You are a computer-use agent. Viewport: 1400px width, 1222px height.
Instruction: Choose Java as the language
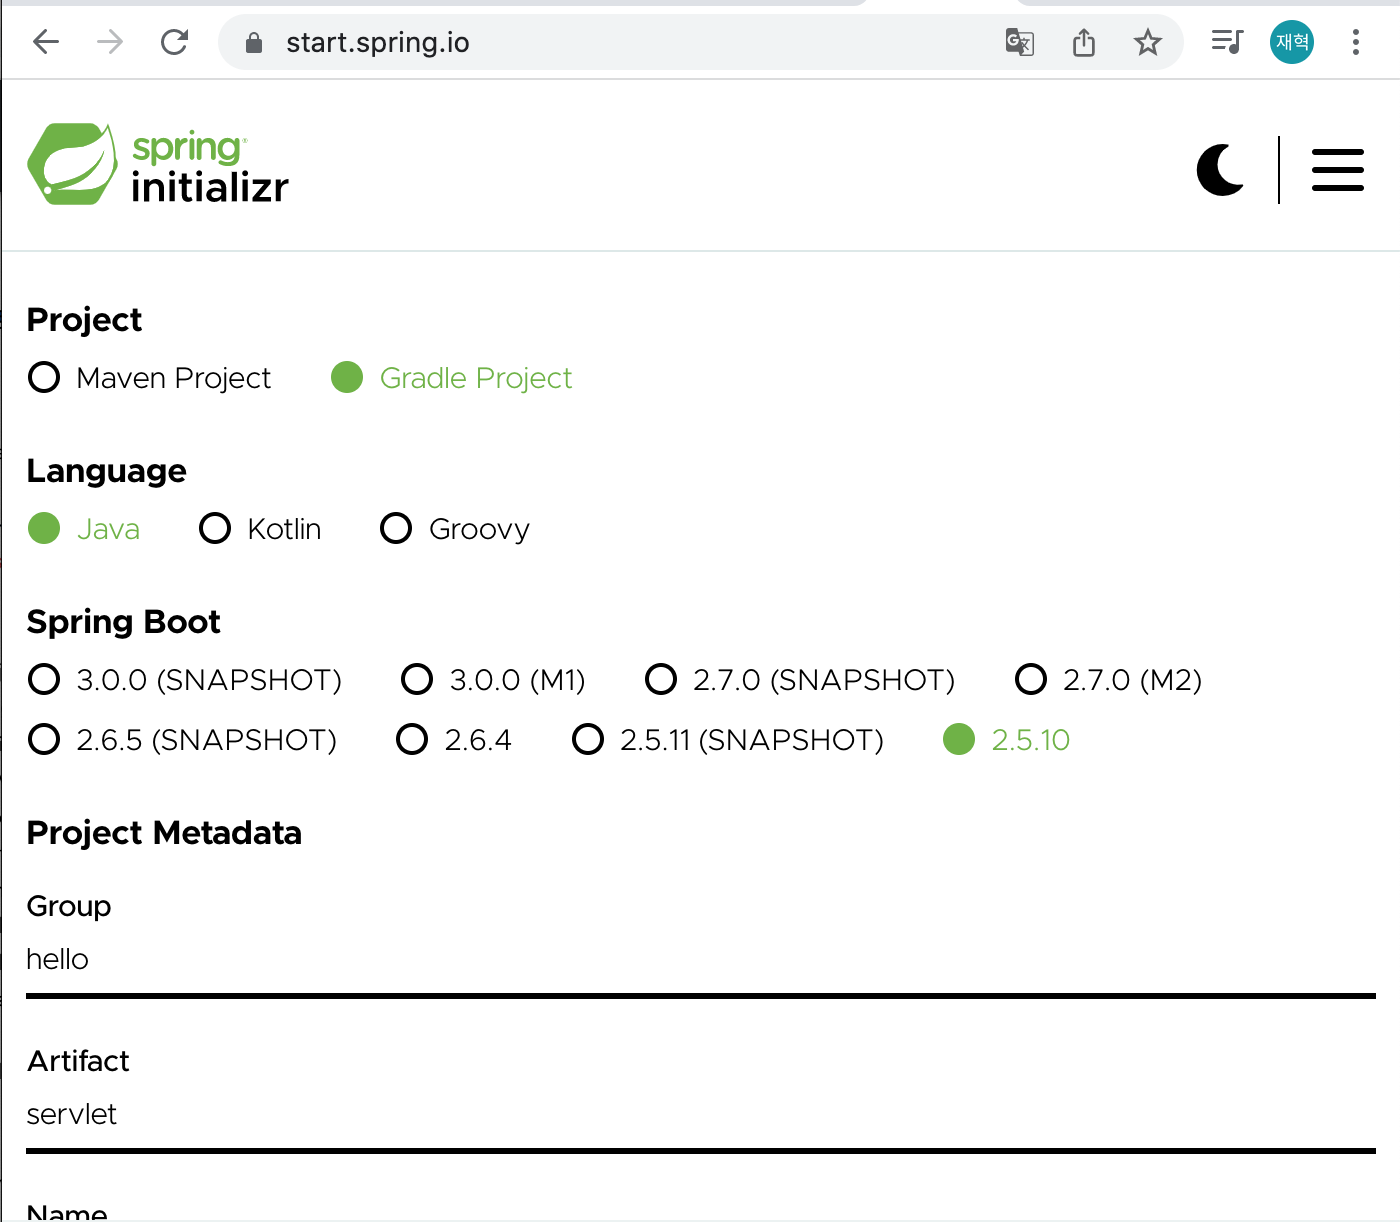[x=84, y=529]
